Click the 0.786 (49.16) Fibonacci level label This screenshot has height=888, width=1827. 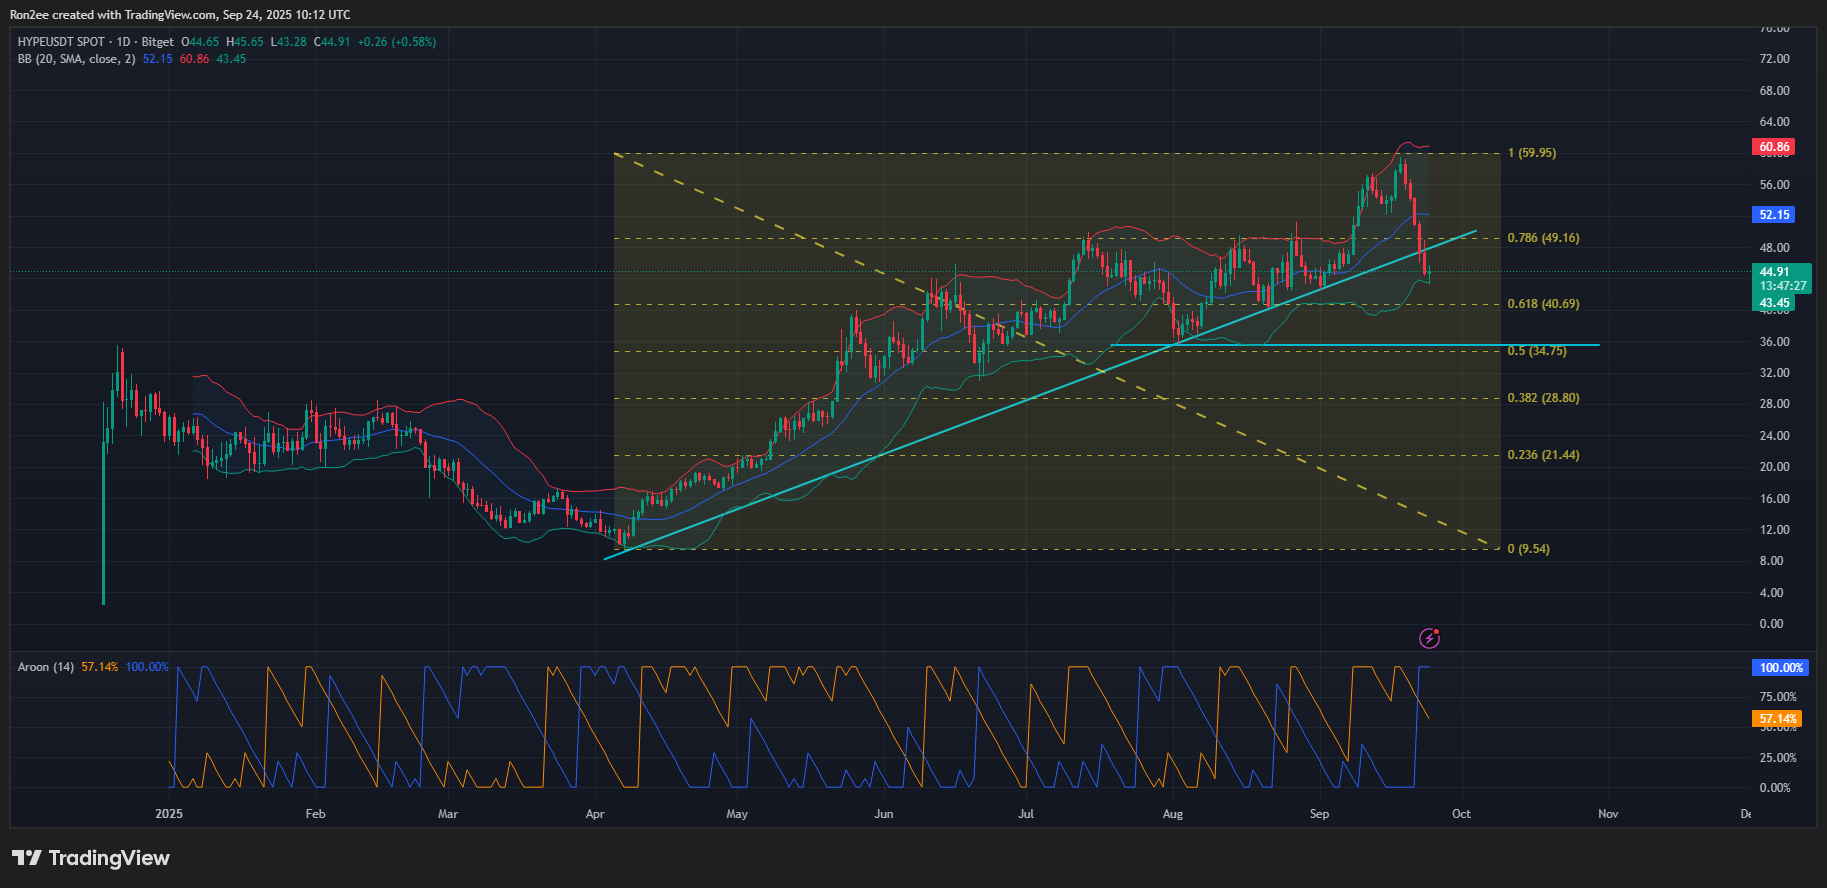point(1543,238)
